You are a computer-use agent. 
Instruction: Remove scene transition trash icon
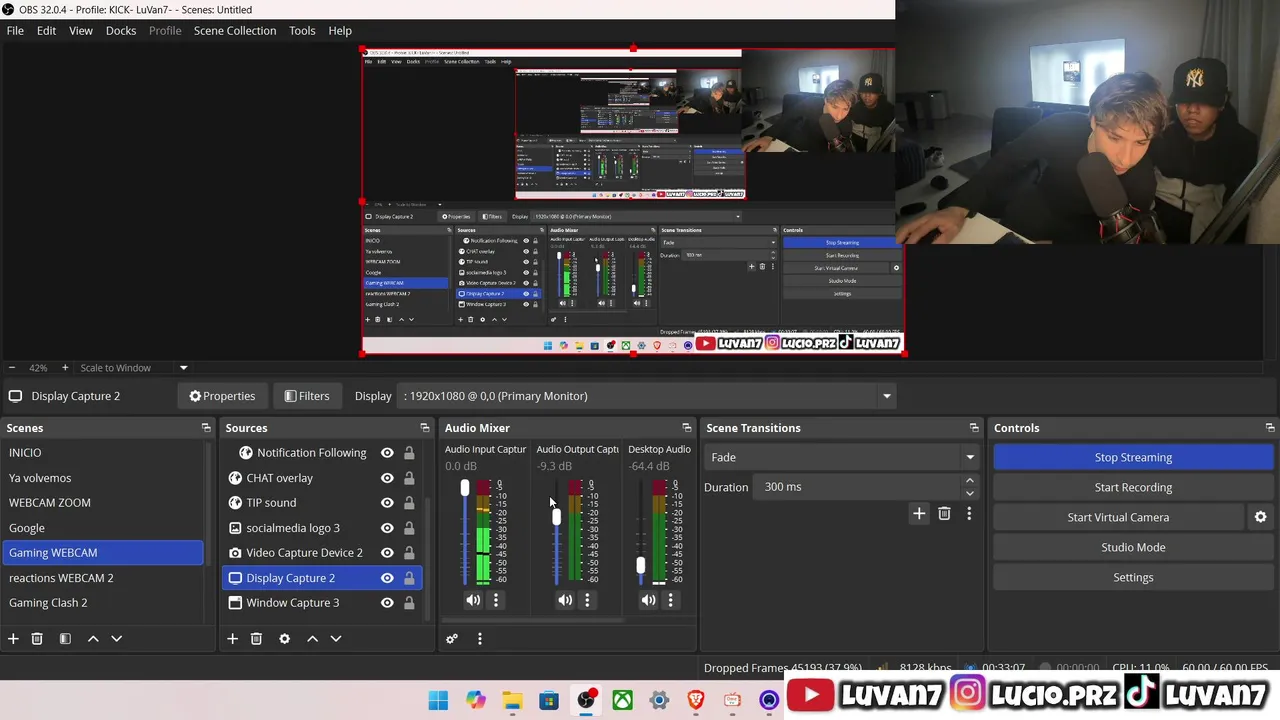coord(944,513)
